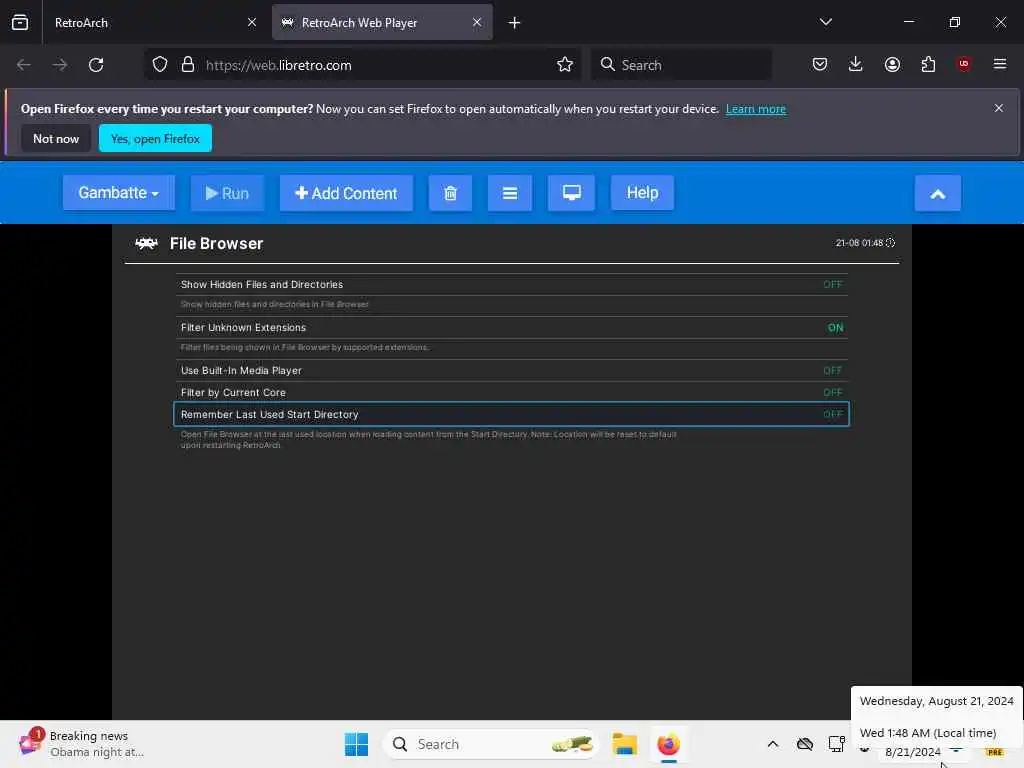Toggle Filter Unknown Extensions setting
1024x768 pixels.
511,327
